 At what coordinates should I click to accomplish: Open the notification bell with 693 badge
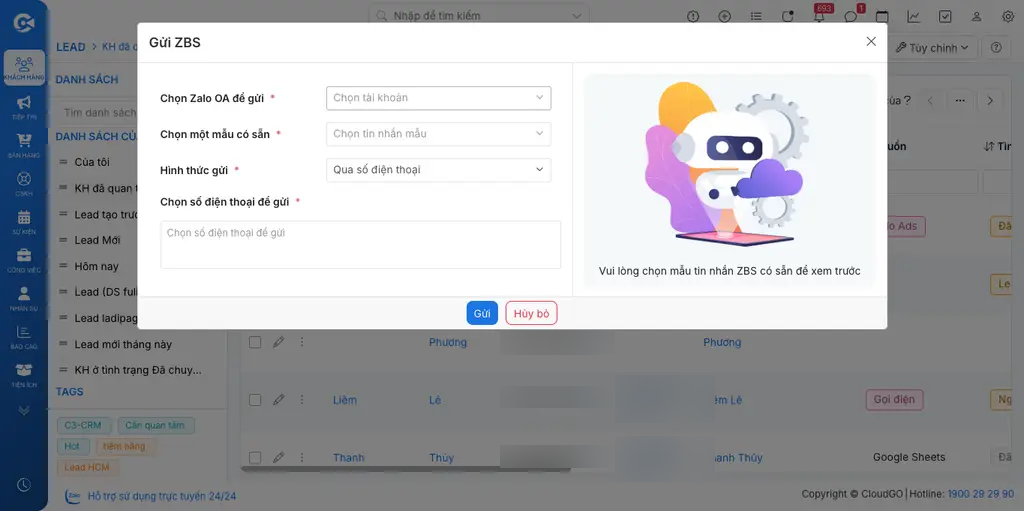(819, 16)
